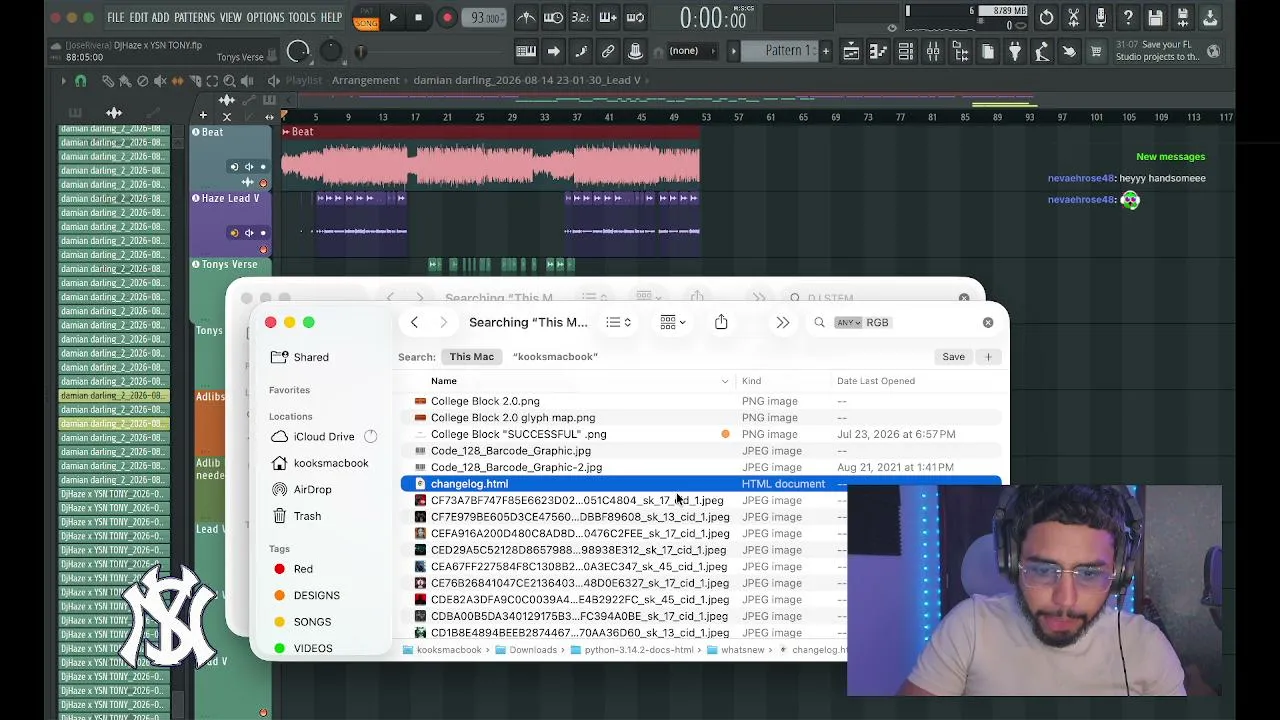Toggle the multilink-to-controllers chain icon
The width and height of the screenshot is (1280, 720).
(607, 51)
